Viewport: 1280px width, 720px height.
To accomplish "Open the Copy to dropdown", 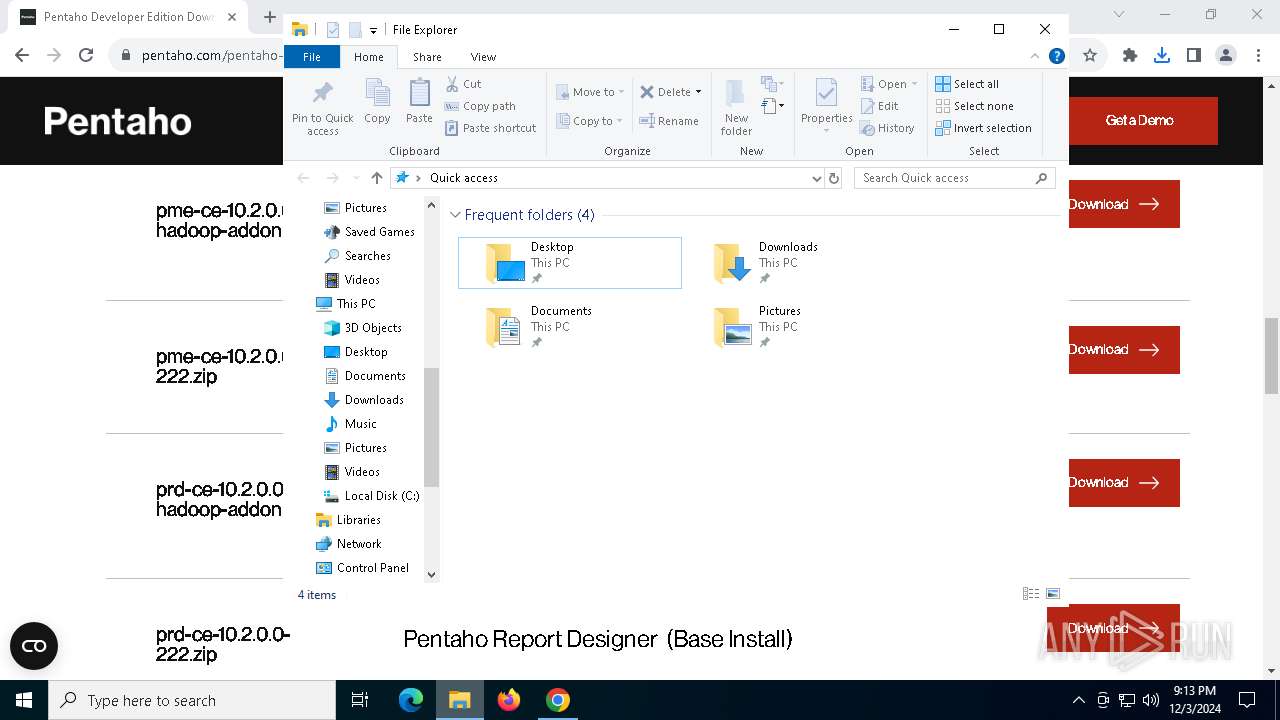I will coord(589,121).
